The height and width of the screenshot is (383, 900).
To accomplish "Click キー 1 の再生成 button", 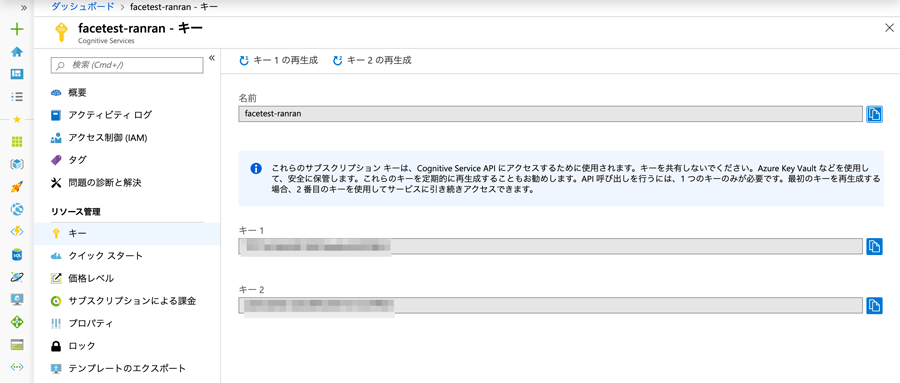I will pyautogui.click(x=278, y=60).
